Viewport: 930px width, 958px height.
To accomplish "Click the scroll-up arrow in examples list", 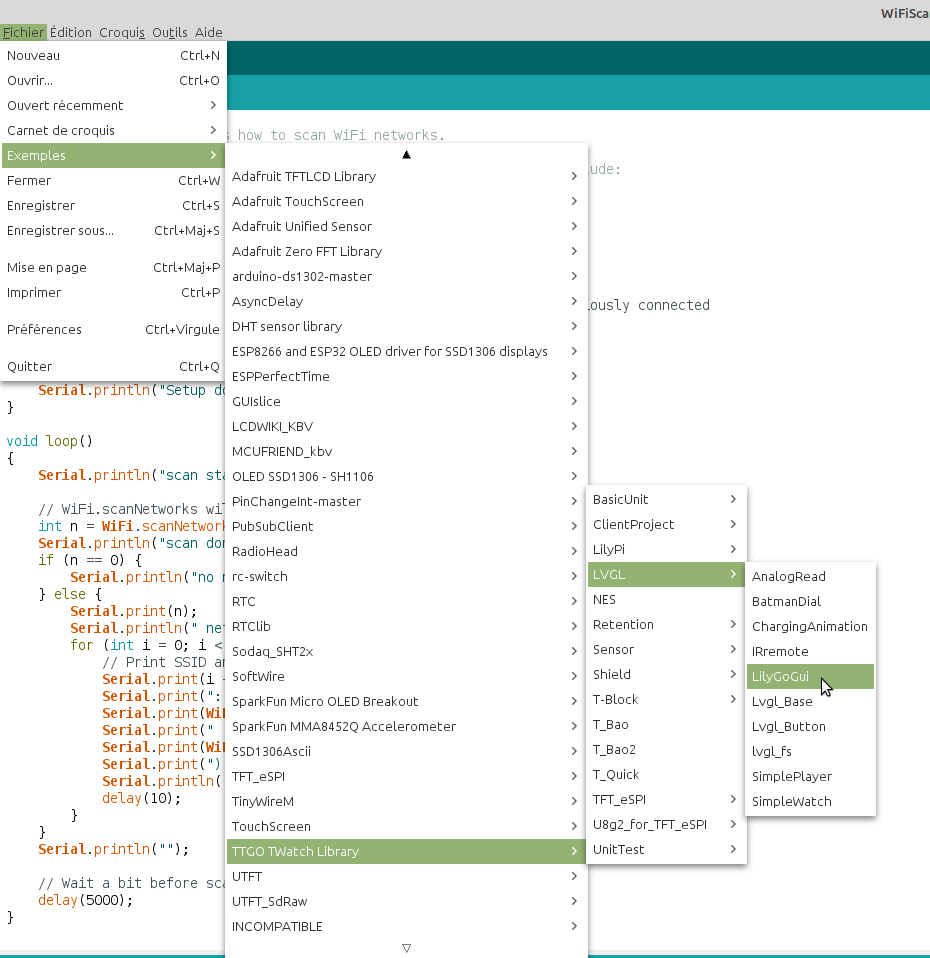I will click(x=406, y=155).
